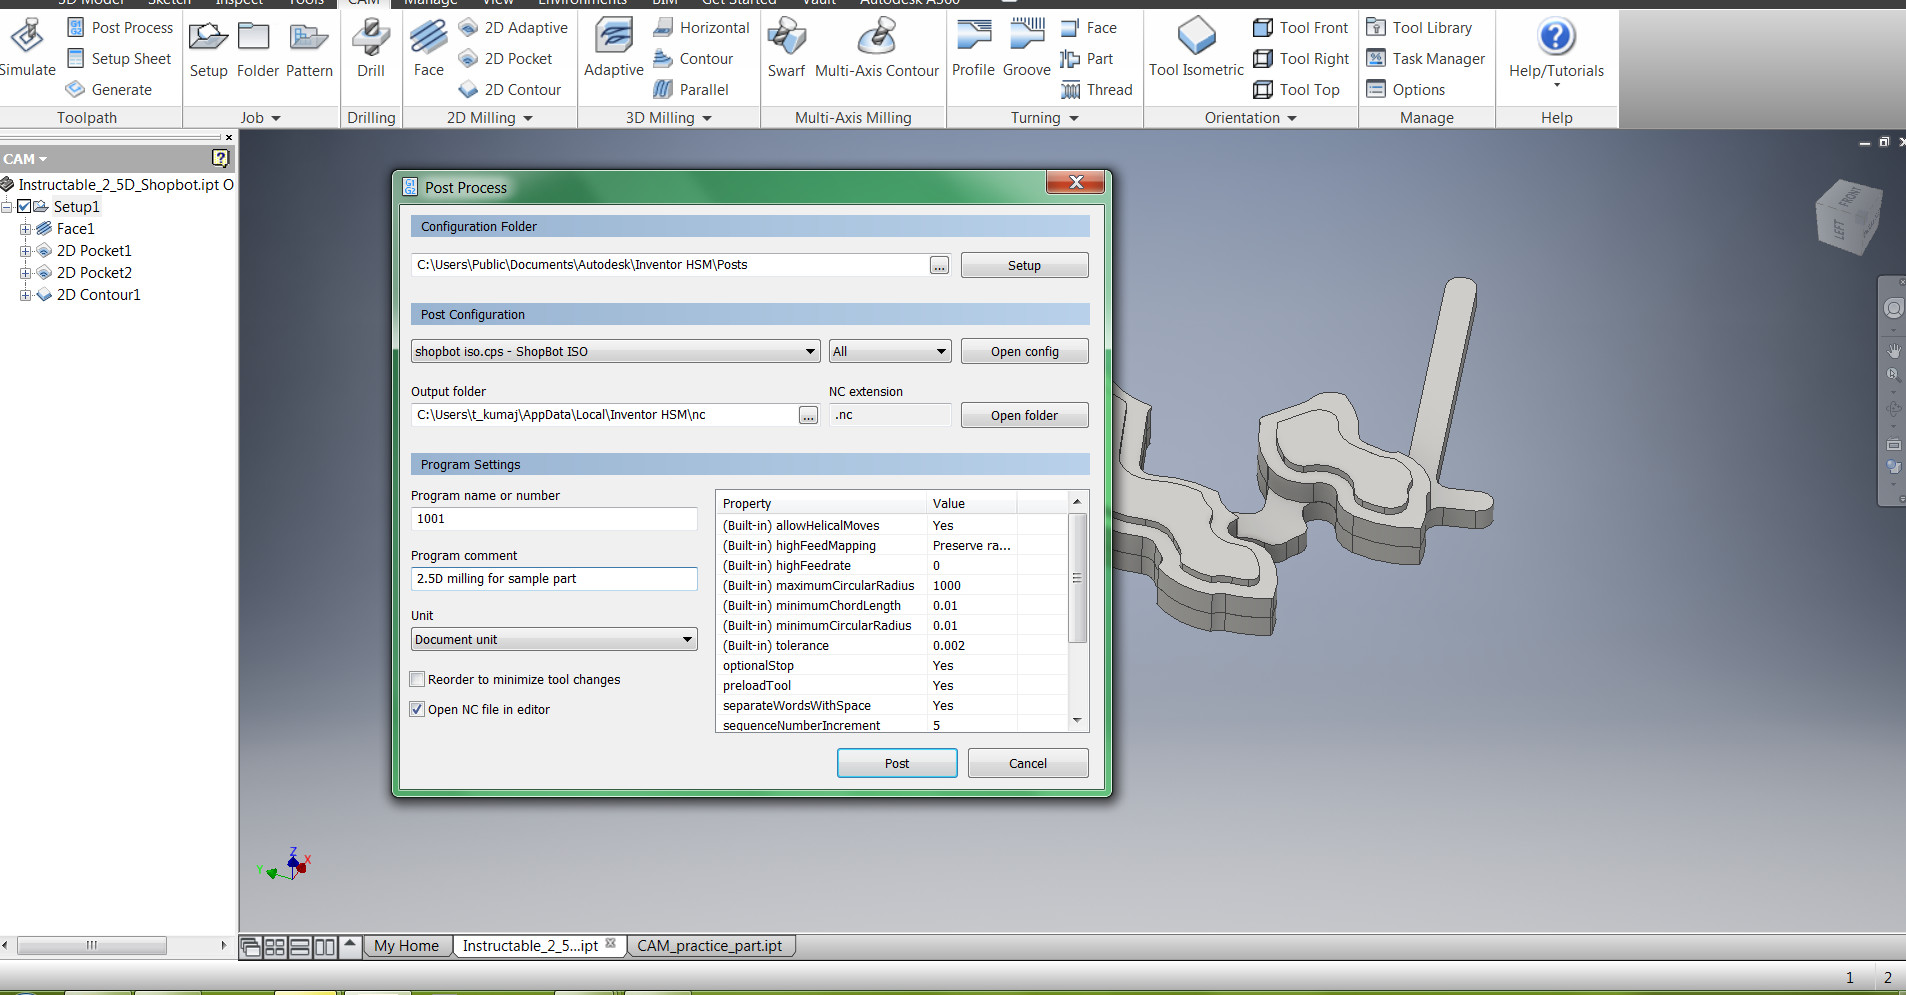Select the Instructable_2_5...ipt document tab
1906x995 pixels.
click(x=530, y=945)
